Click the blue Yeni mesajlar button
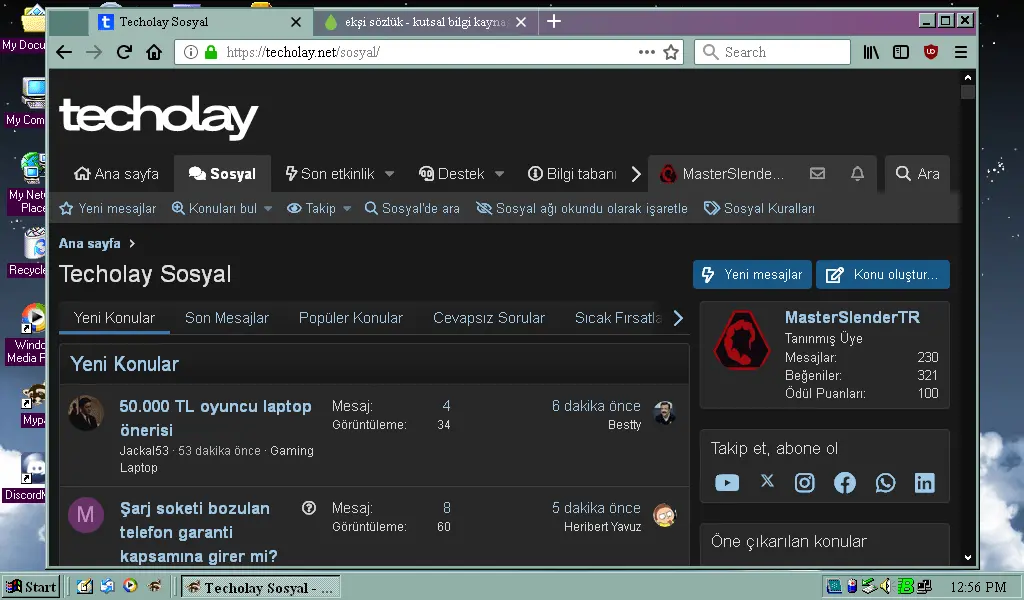 752,274
